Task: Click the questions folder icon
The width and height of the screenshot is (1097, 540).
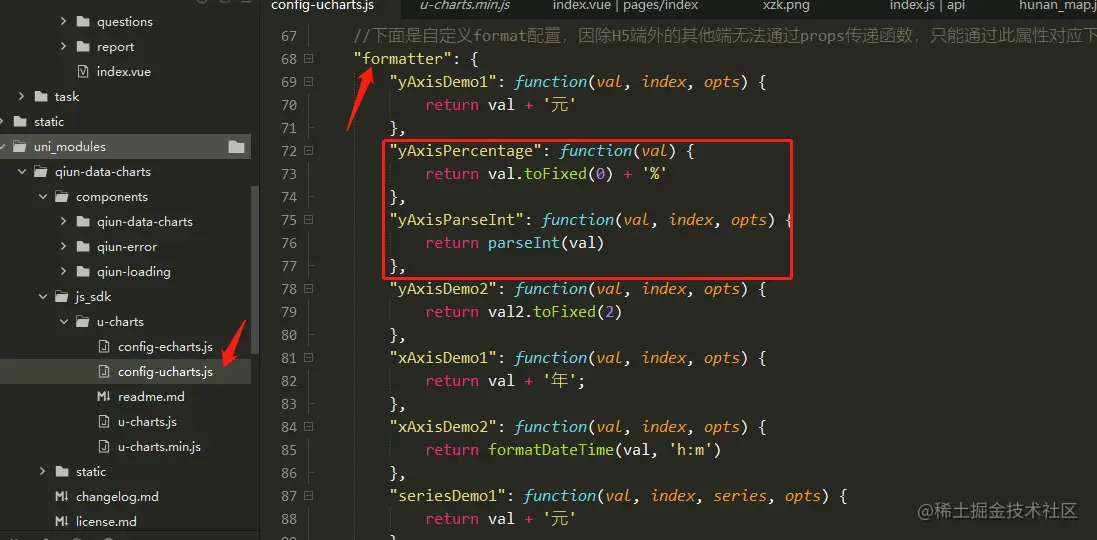Action: point(83,22)
